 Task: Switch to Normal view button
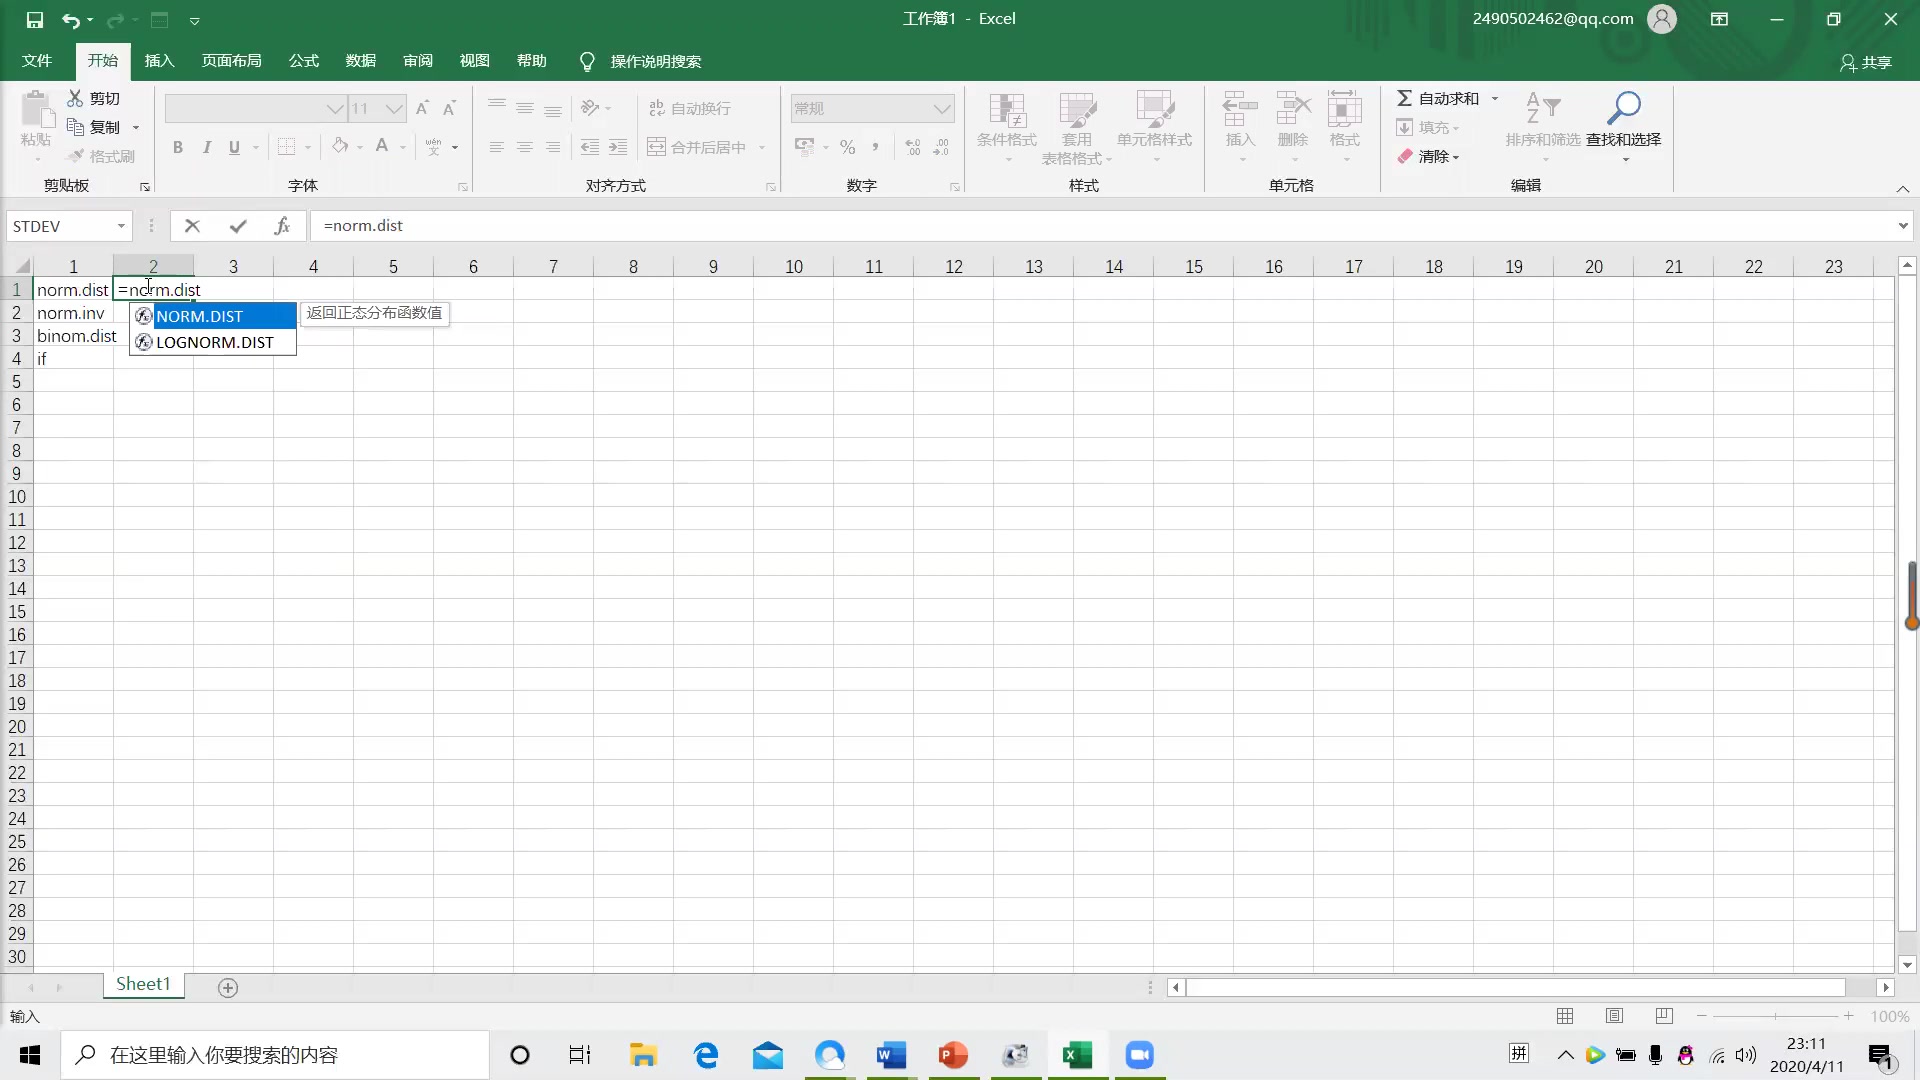pyautogui.click(x=1565, y=1016)
